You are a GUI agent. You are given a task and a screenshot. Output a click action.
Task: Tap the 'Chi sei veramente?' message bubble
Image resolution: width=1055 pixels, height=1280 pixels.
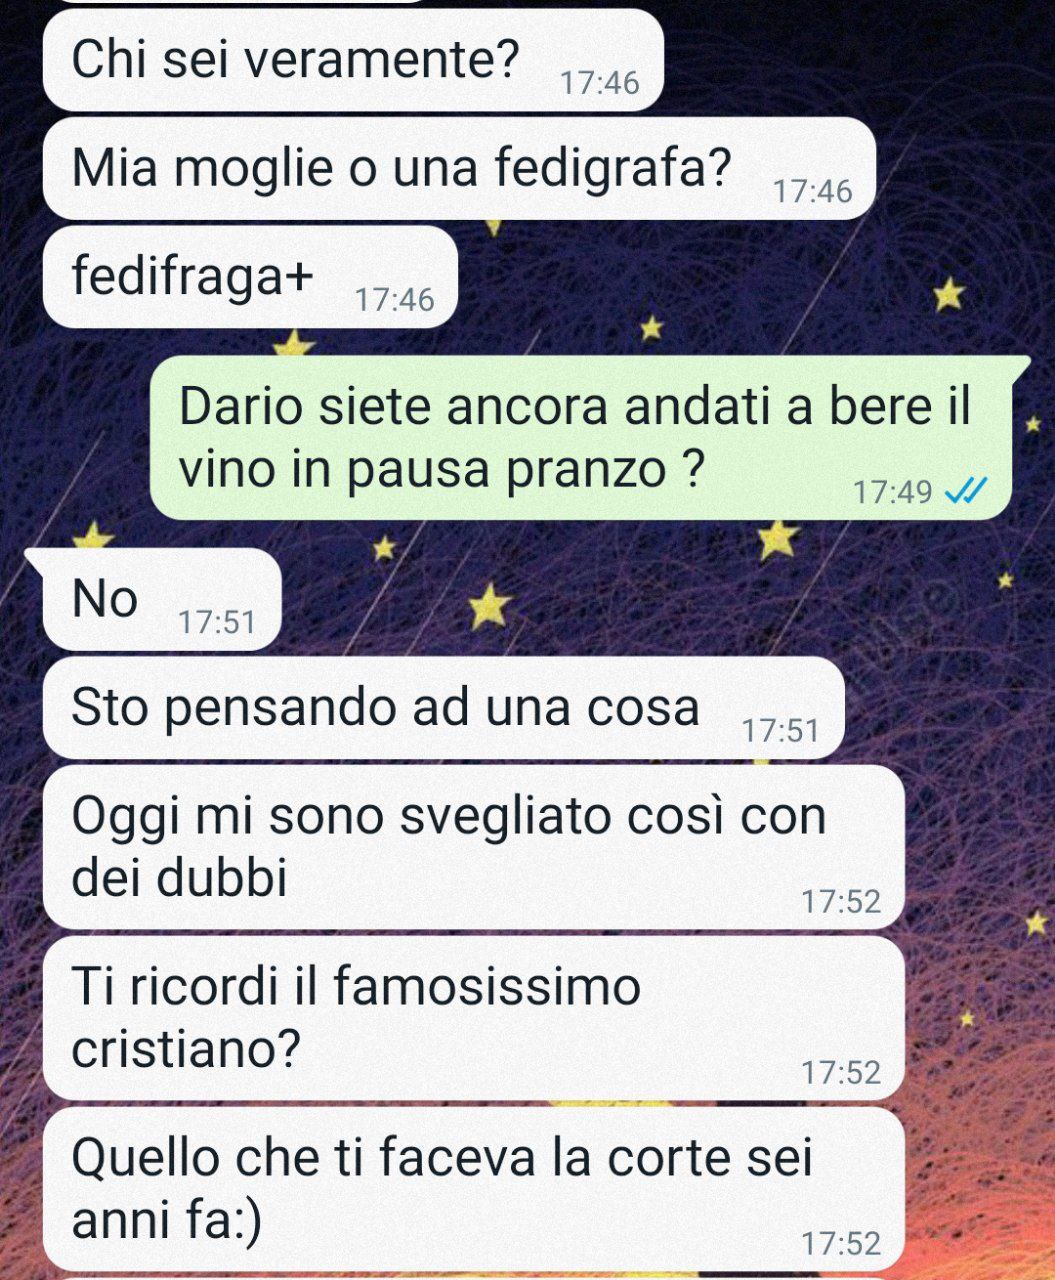(x=353, y=62)
